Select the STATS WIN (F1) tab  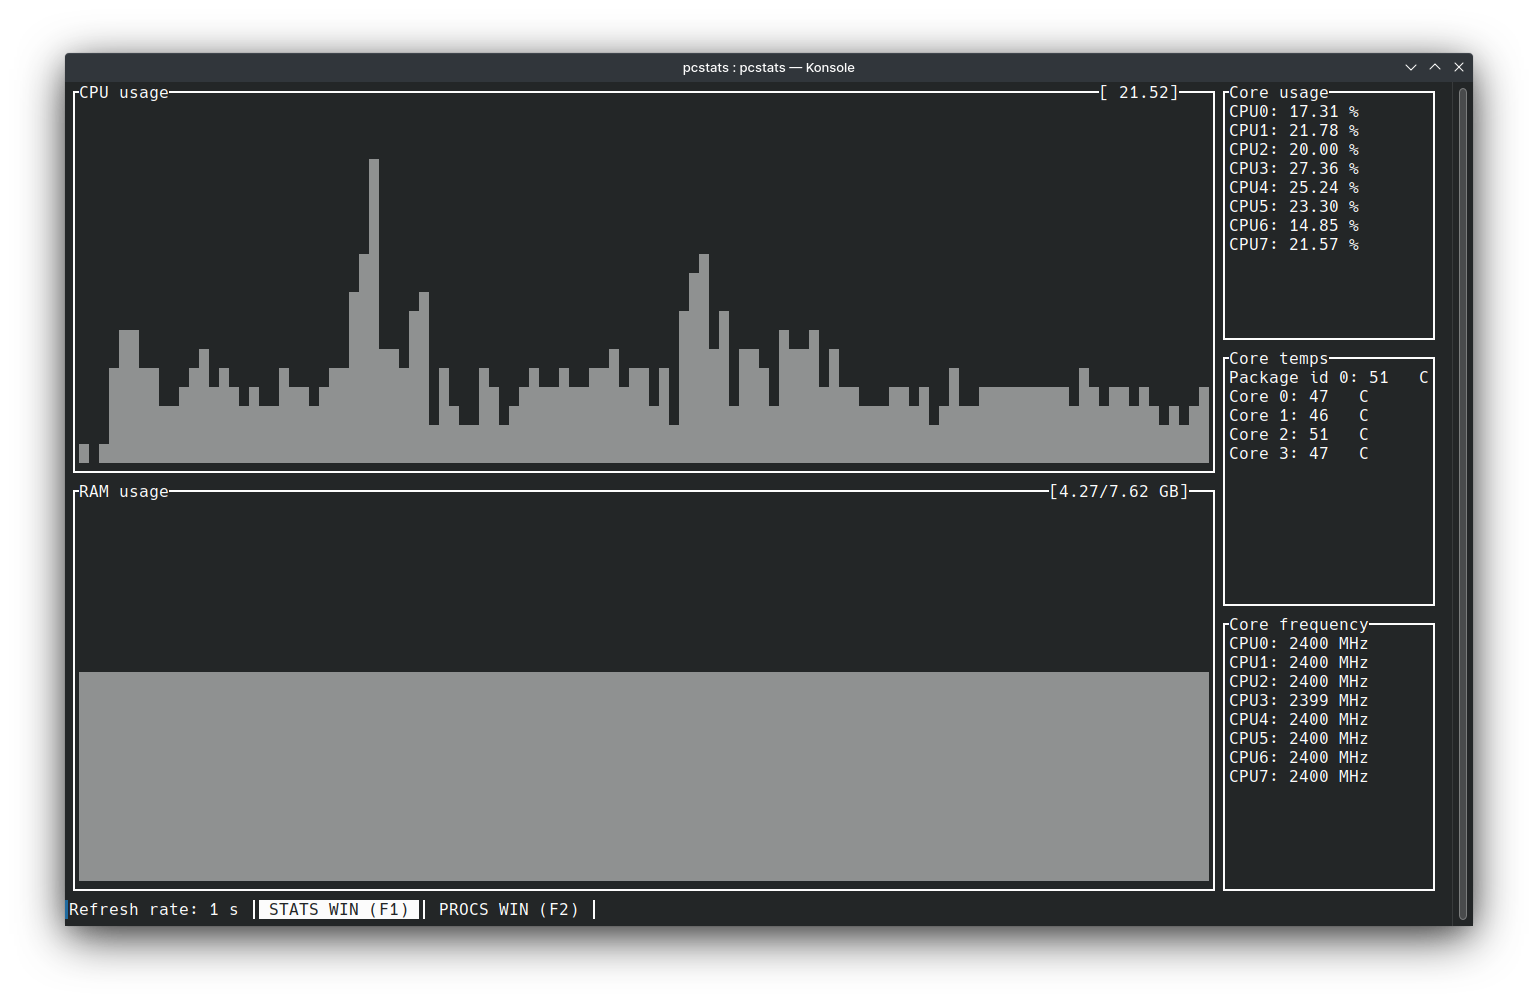click(338, 909)
